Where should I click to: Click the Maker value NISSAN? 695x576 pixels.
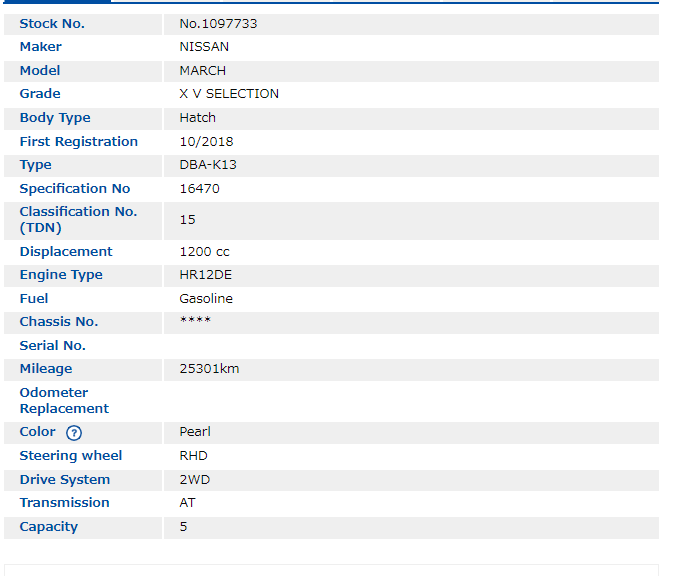coord(204,47)
